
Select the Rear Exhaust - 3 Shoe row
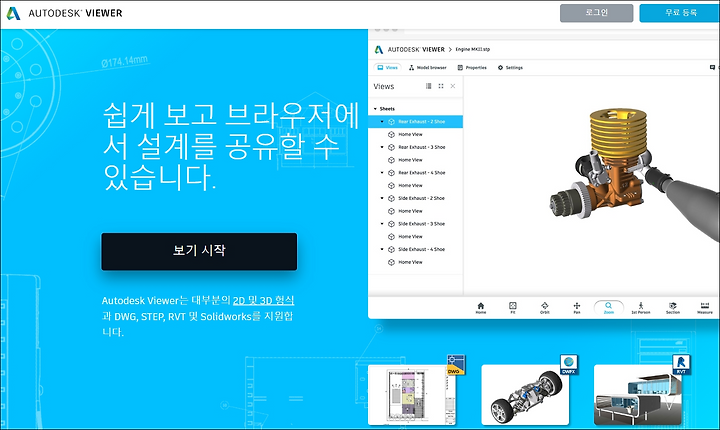point(416,147)
